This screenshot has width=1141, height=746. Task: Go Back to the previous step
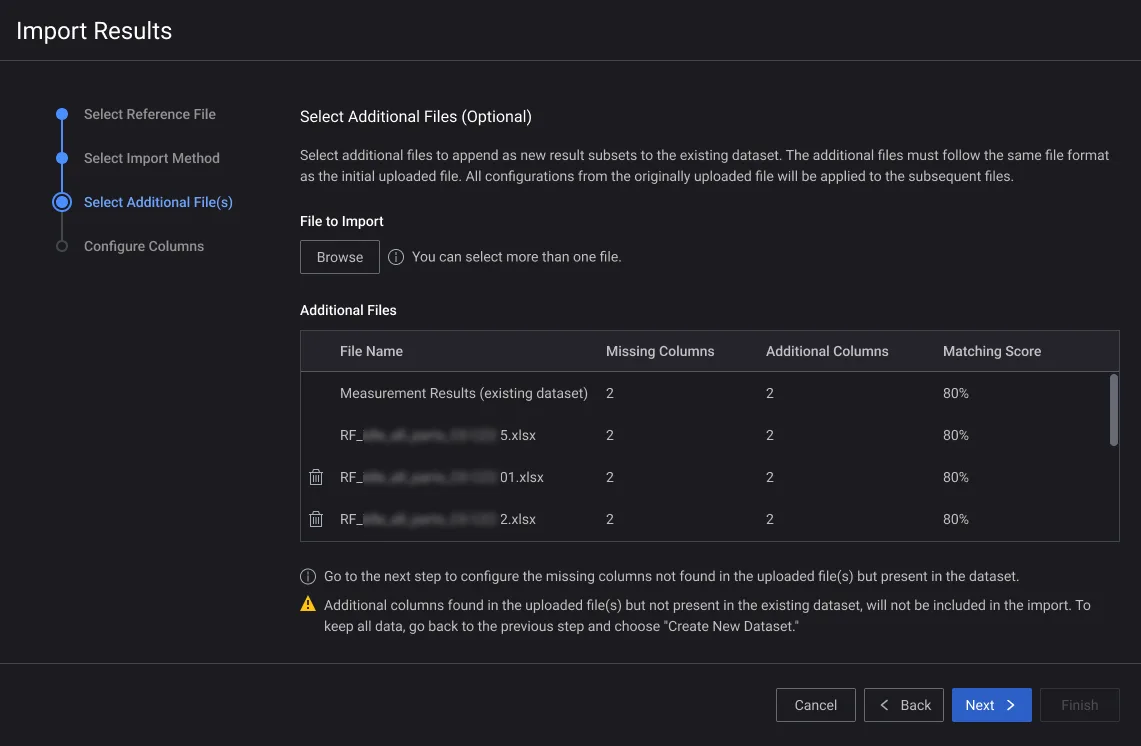point(904,705)
